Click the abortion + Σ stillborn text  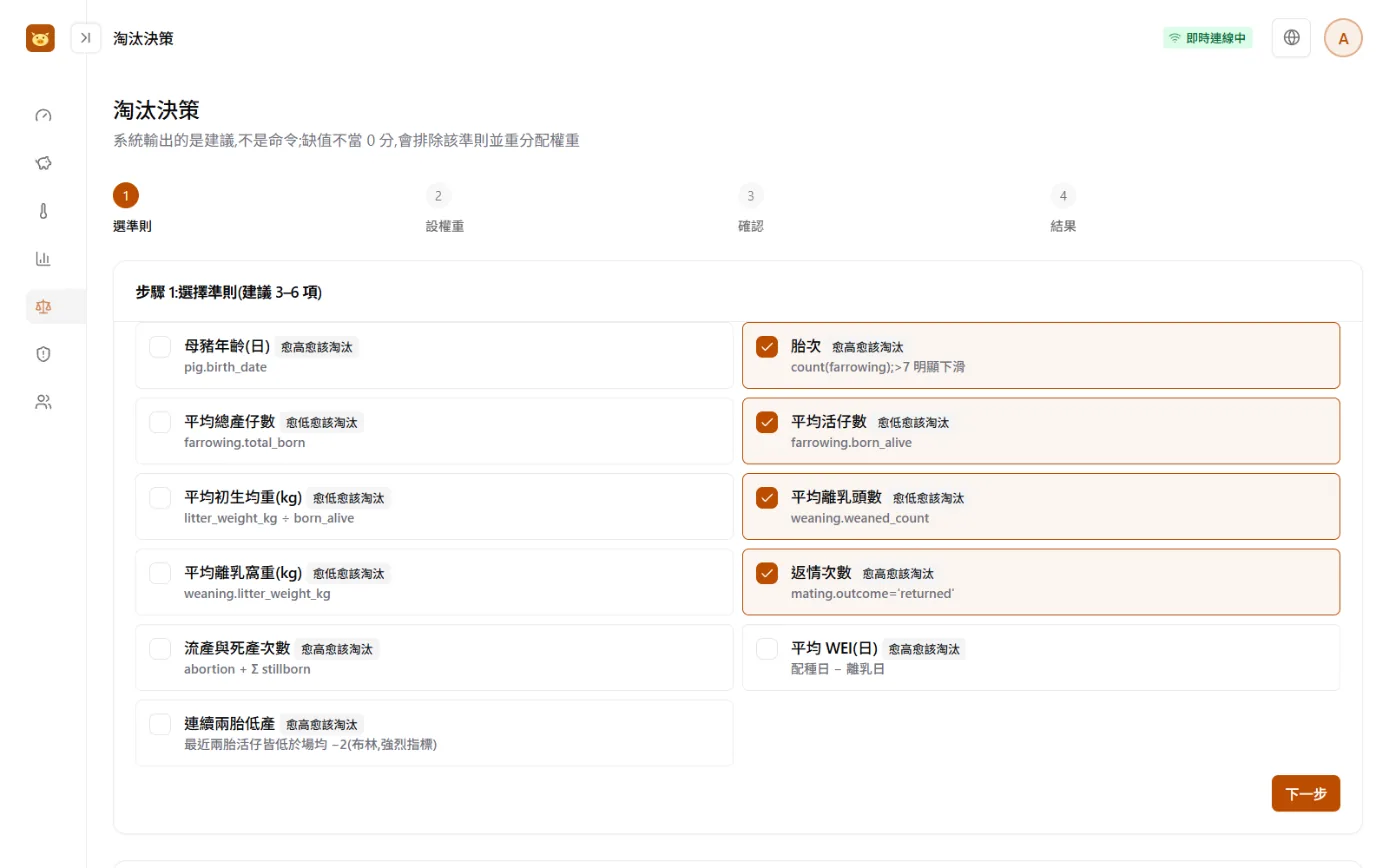point(248,669)
